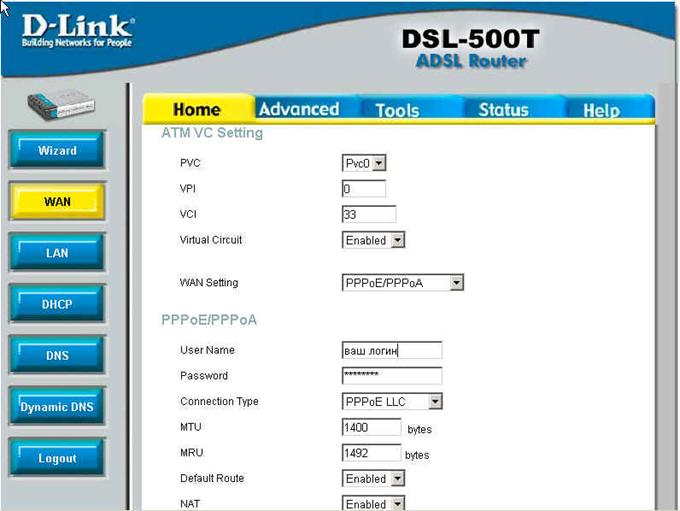680x511 pixels.
Task: Click the VCI input field with 33
Action: click(x=369, y=214)
